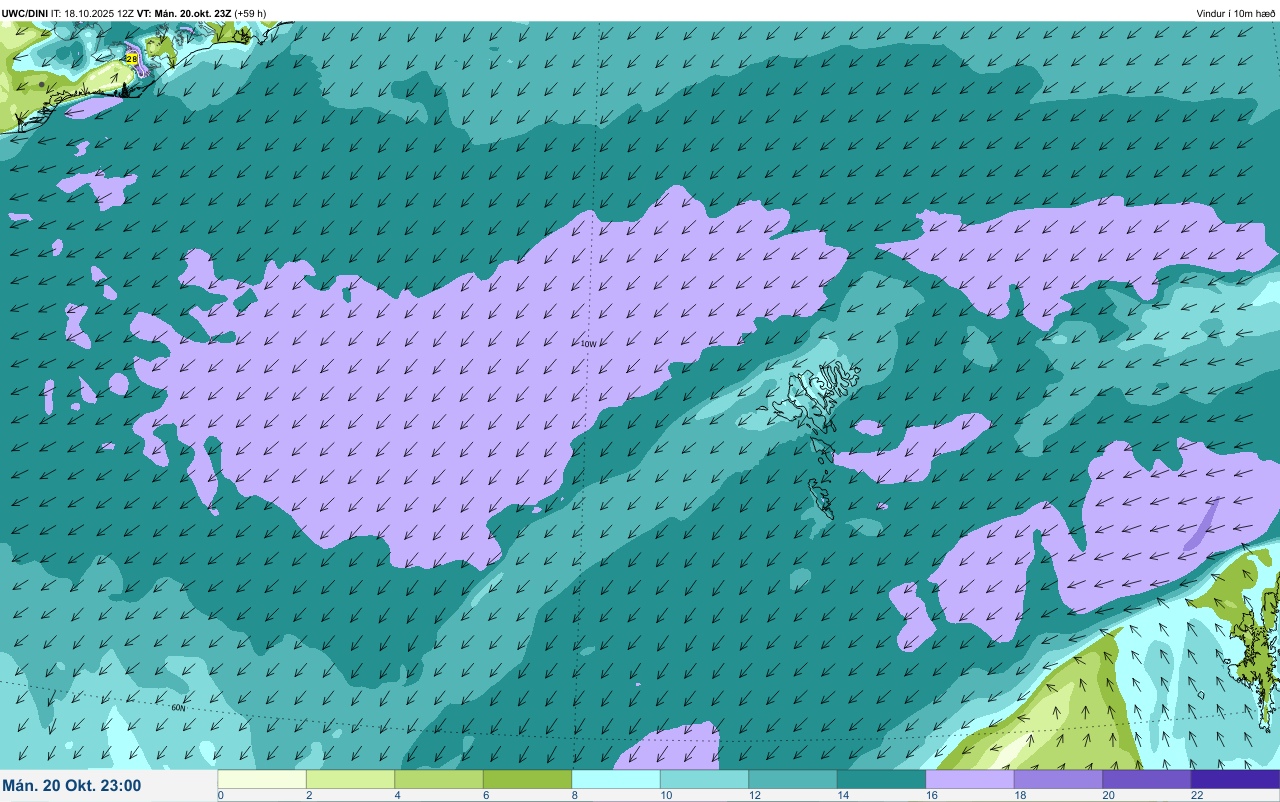Click the 'IT: 18.10.2025 12Z' init time
1280x802 pixels.
click(93, 14)
